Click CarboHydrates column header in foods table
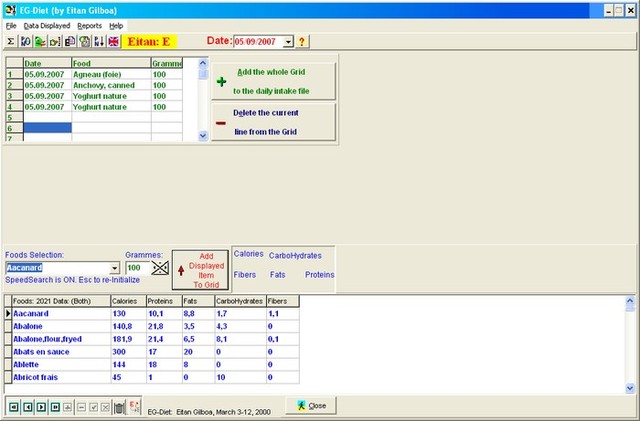 240,301
